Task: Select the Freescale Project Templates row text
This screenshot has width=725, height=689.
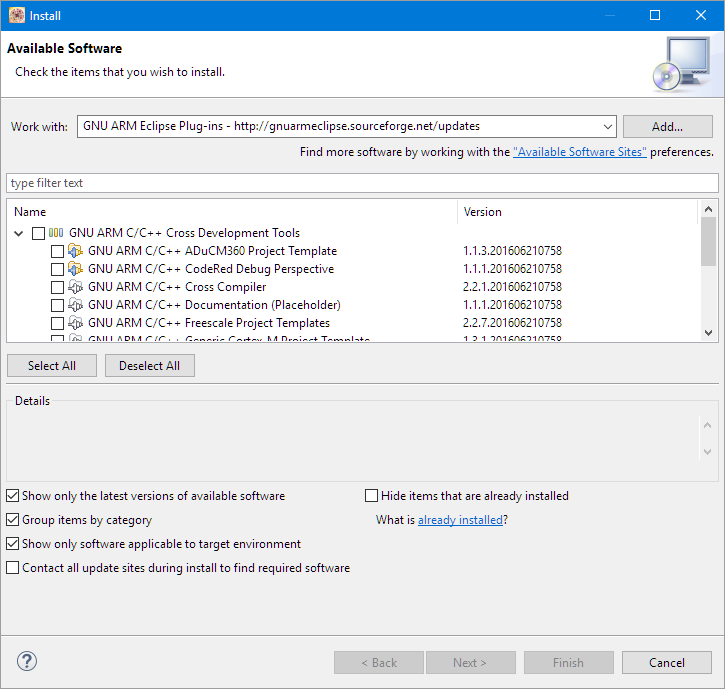Action: click(209, 323)
